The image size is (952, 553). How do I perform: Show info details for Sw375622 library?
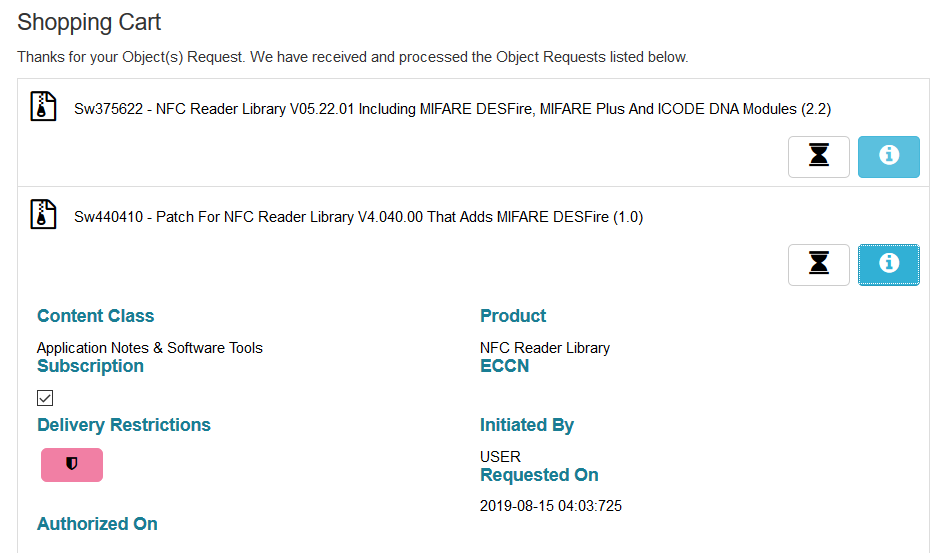point(888,157)
